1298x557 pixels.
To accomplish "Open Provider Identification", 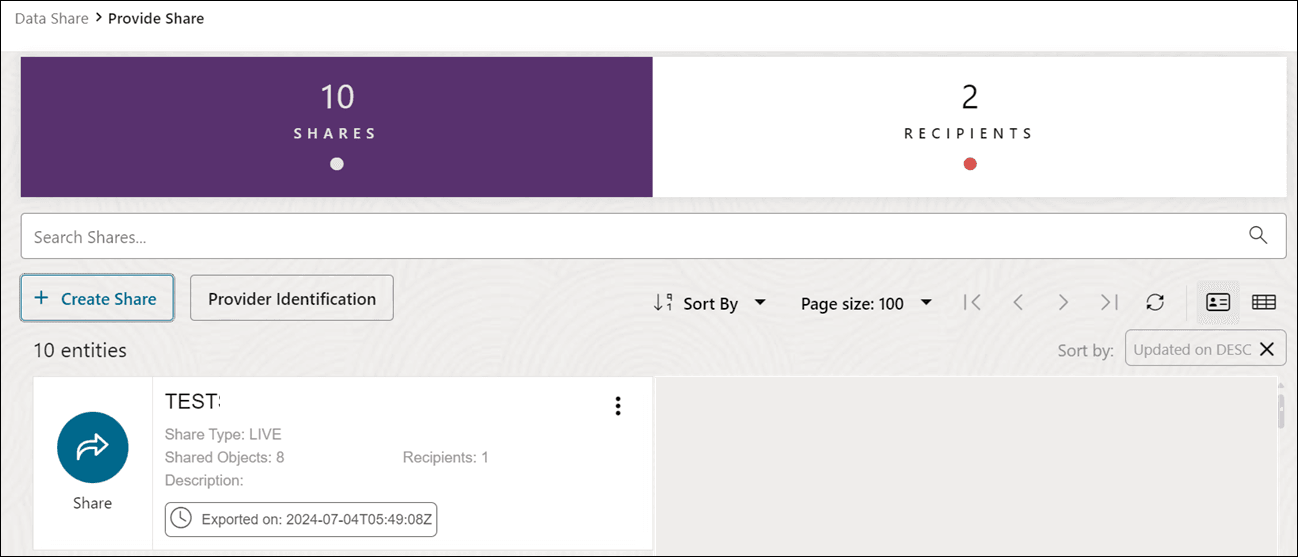I will click(x=291, y=298).
